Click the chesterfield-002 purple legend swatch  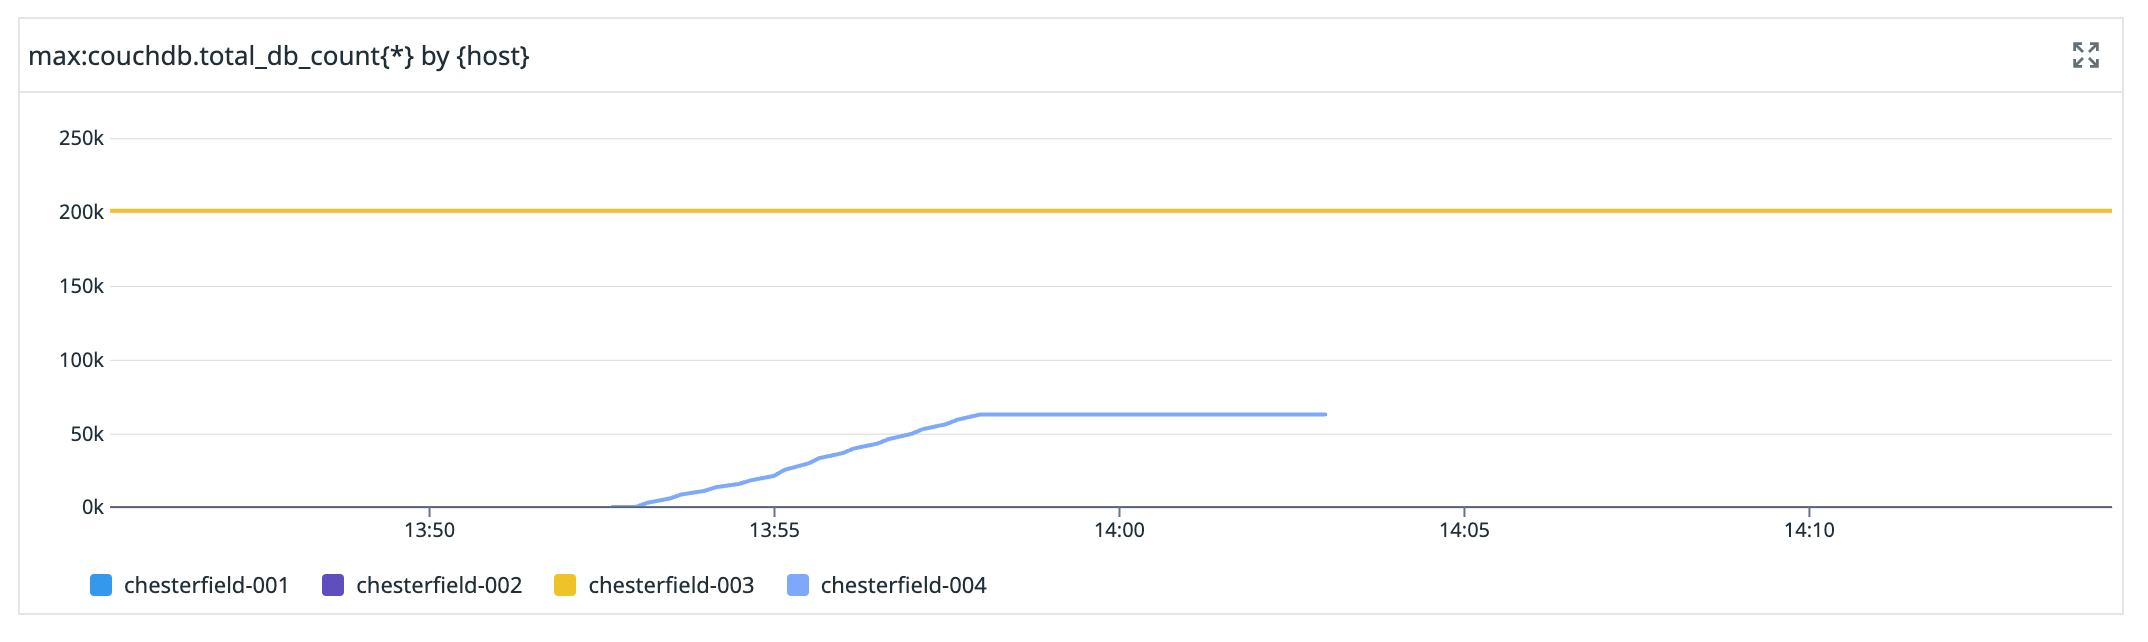pyautogui.click(x=334, y=584)
